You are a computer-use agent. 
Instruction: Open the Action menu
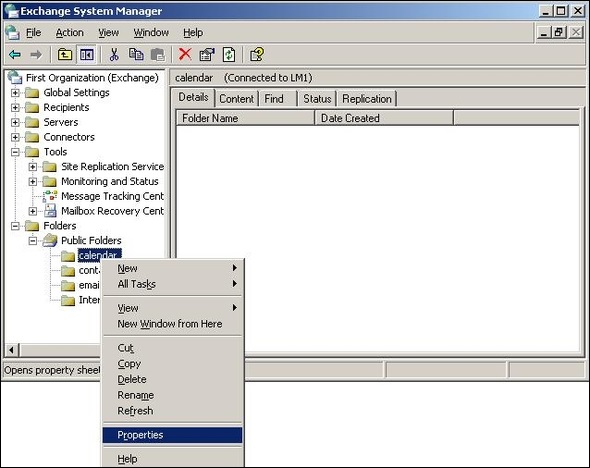coord(70,33)
